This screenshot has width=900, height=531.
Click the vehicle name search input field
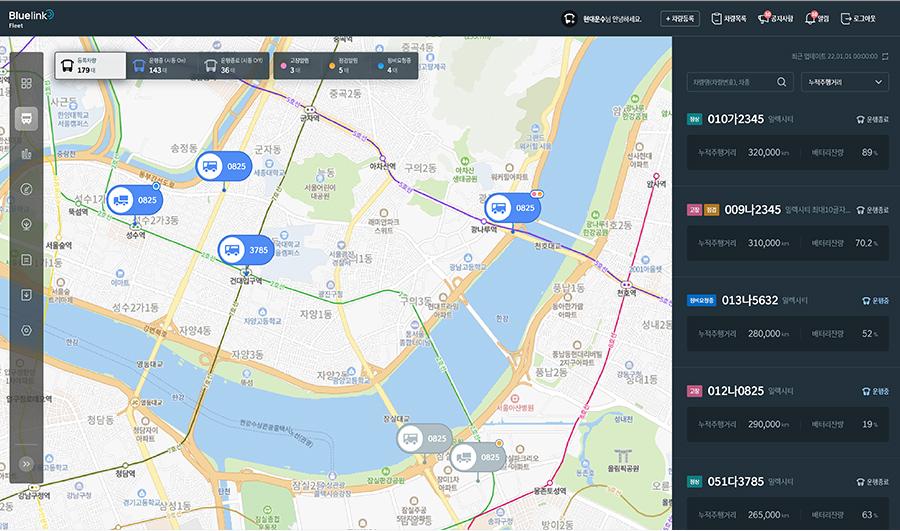point(730,82)
